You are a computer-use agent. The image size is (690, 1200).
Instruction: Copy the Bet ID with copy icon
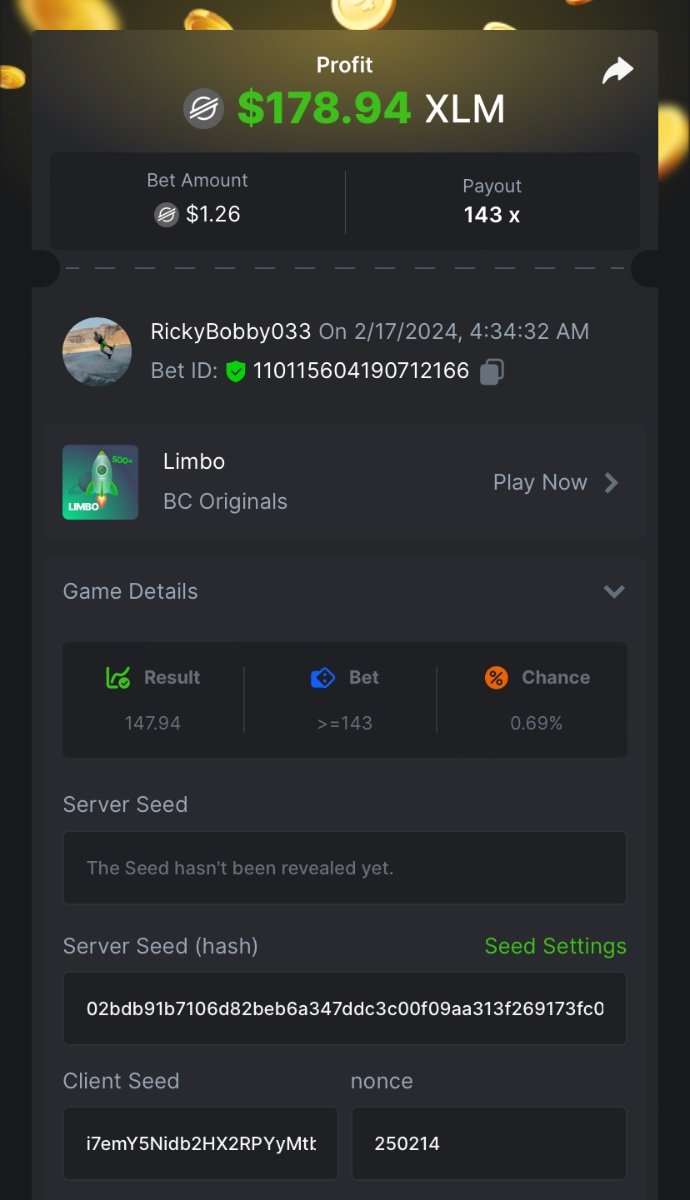click(491, 372)
